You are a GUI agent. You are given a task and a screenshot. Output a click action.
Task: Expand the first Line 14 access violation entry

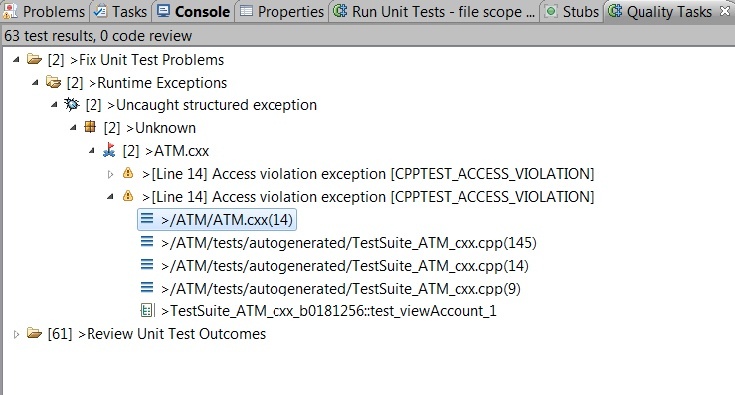click(110, 174)
